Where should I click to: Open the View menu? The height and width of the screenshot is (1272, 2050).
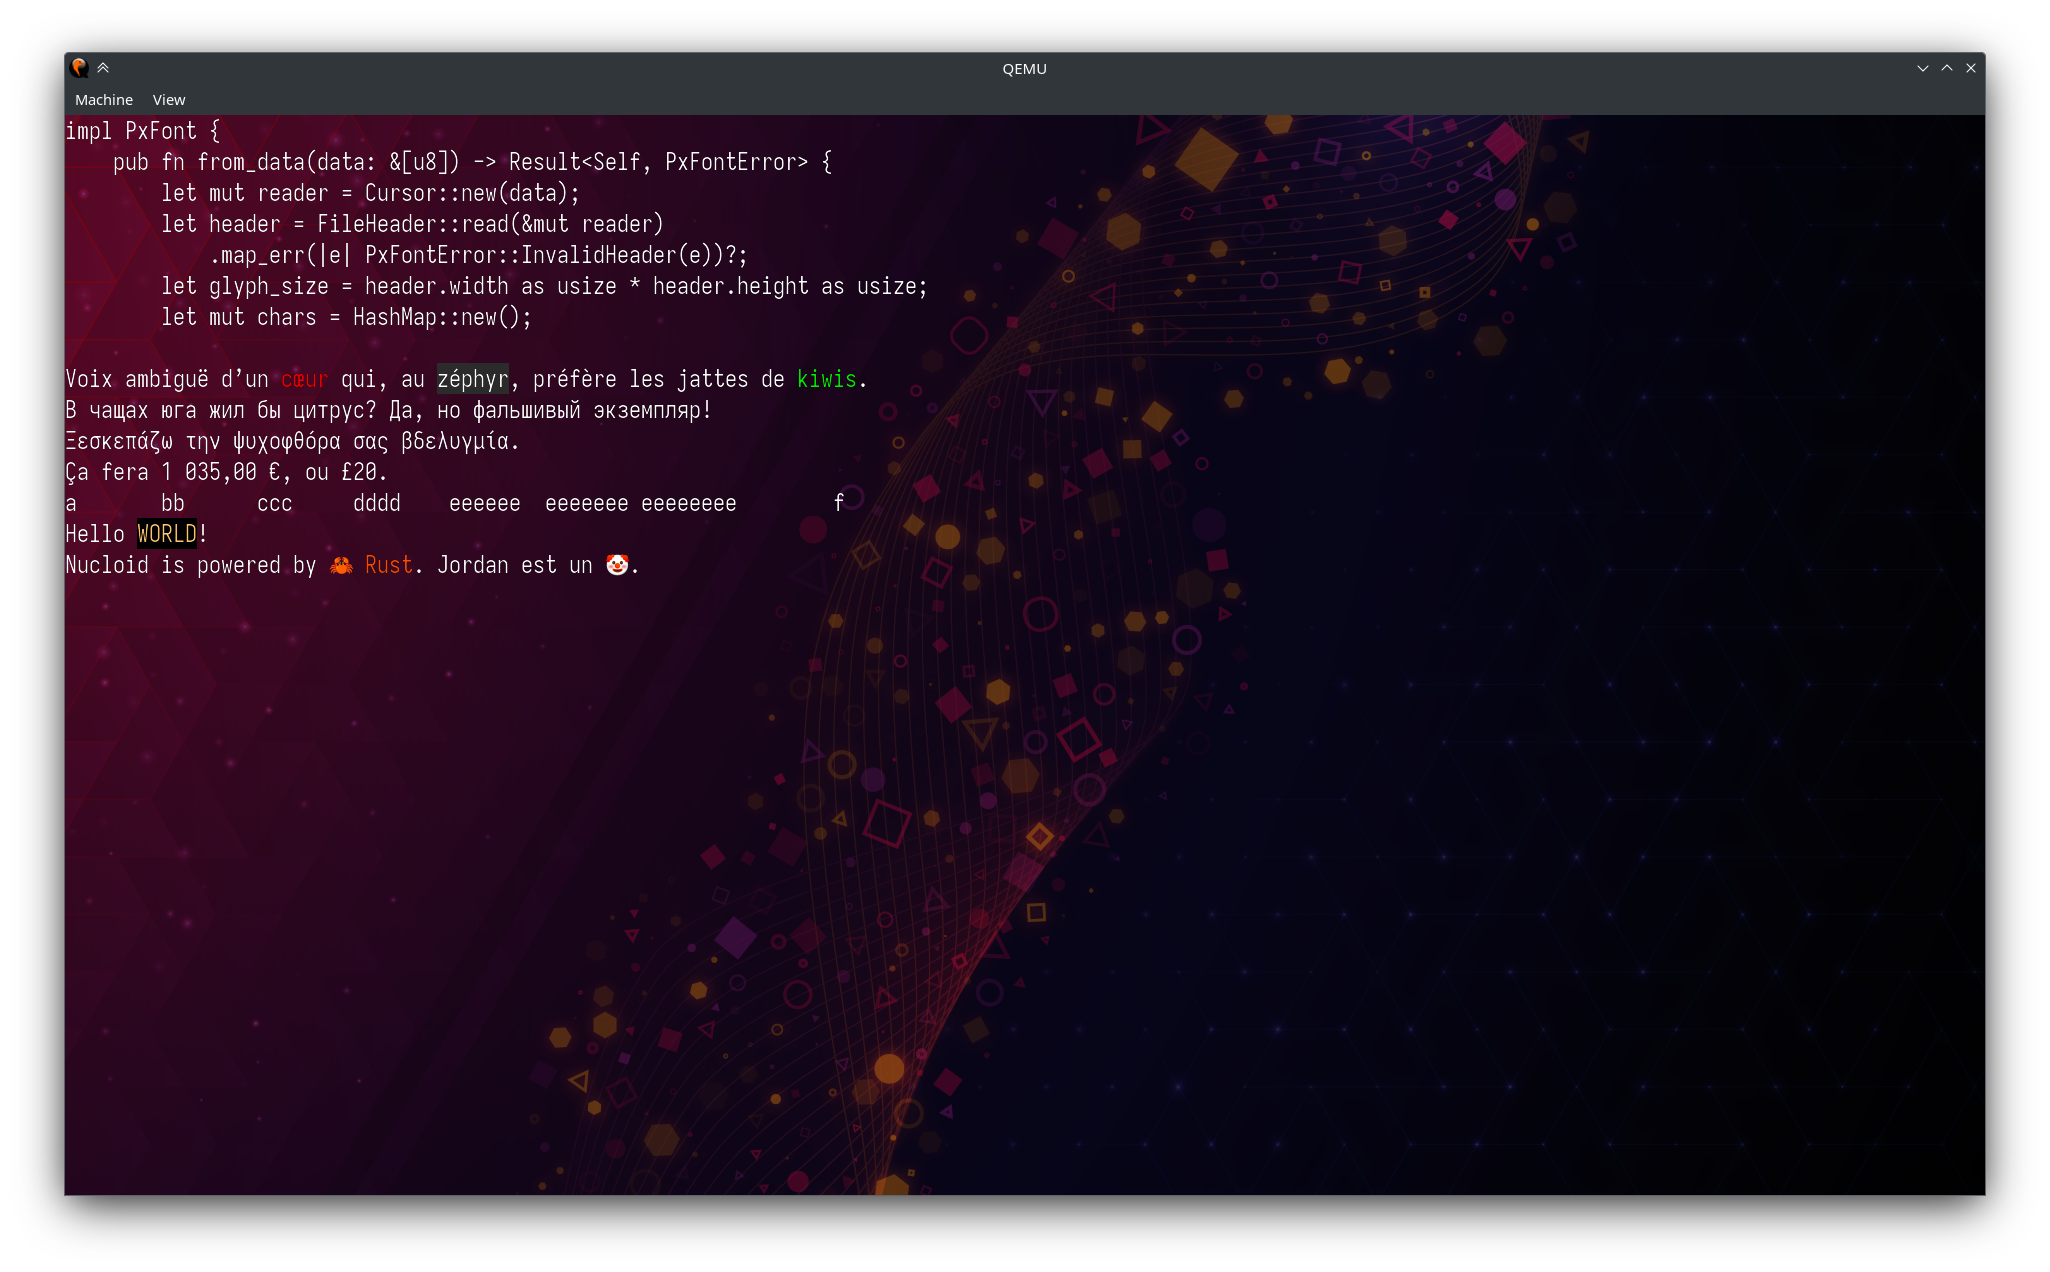(169, 100)
